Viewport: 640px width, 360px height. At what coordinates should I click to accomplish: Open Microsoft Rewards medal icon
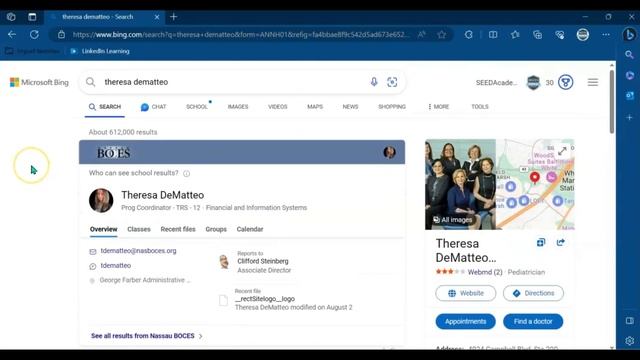(x=566, y=82)
